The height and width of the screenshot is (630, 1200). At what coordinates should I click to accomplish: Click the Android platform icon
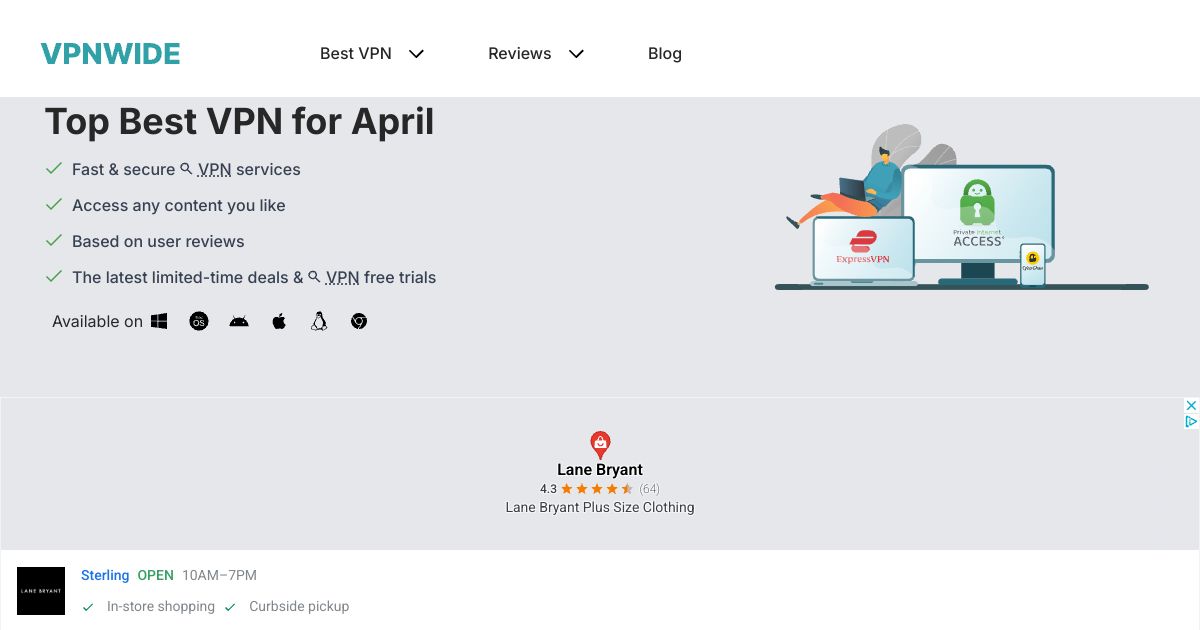tap(239, 321)
